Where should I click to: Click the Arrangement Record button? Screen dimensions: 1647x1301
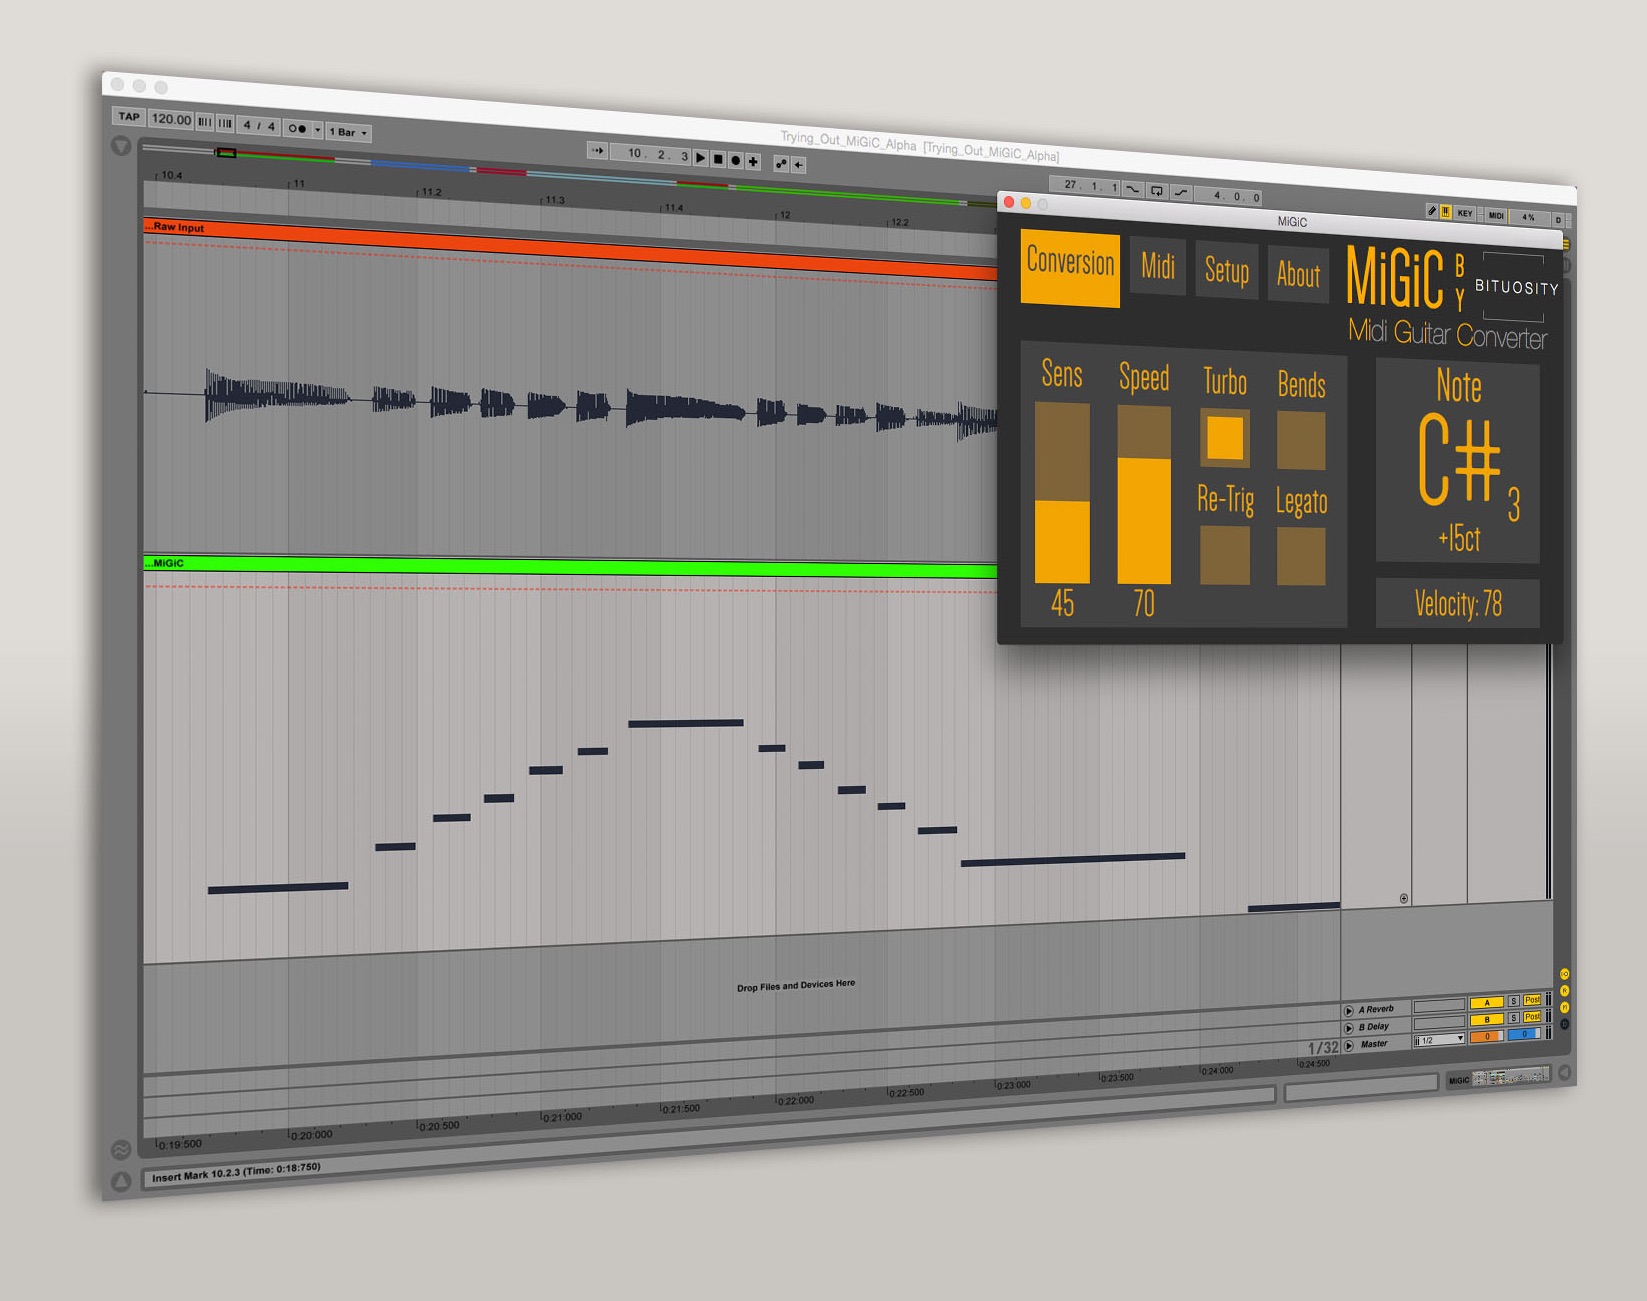(x=736, y=160)
